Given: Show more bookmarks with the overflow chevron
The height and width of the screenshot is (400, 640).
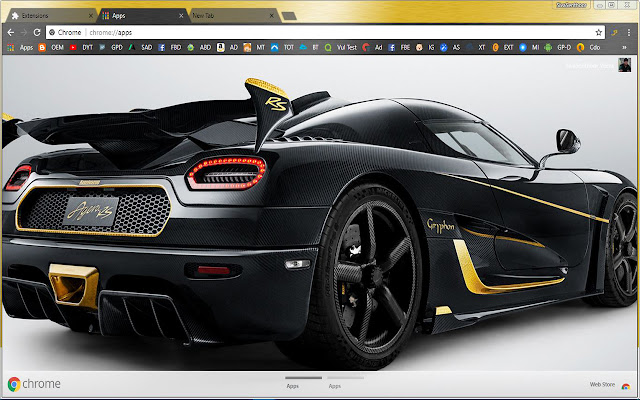Looking at the screenshot, I should coord(624,48).
